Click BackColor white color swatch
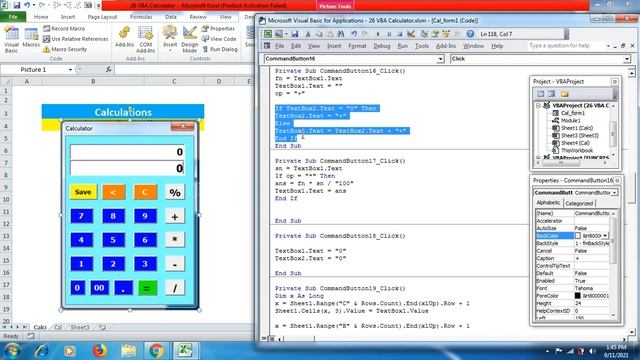The image size is (640, 360). pyautogui.click(x=578, y=236)
